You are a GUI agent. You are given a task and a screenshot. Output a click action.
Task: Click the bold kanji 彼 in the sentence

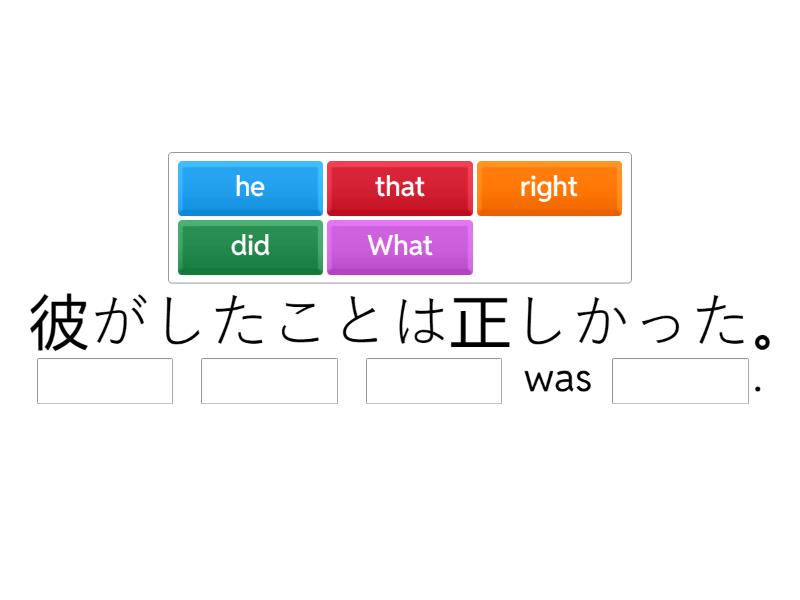tap(60, 322)
